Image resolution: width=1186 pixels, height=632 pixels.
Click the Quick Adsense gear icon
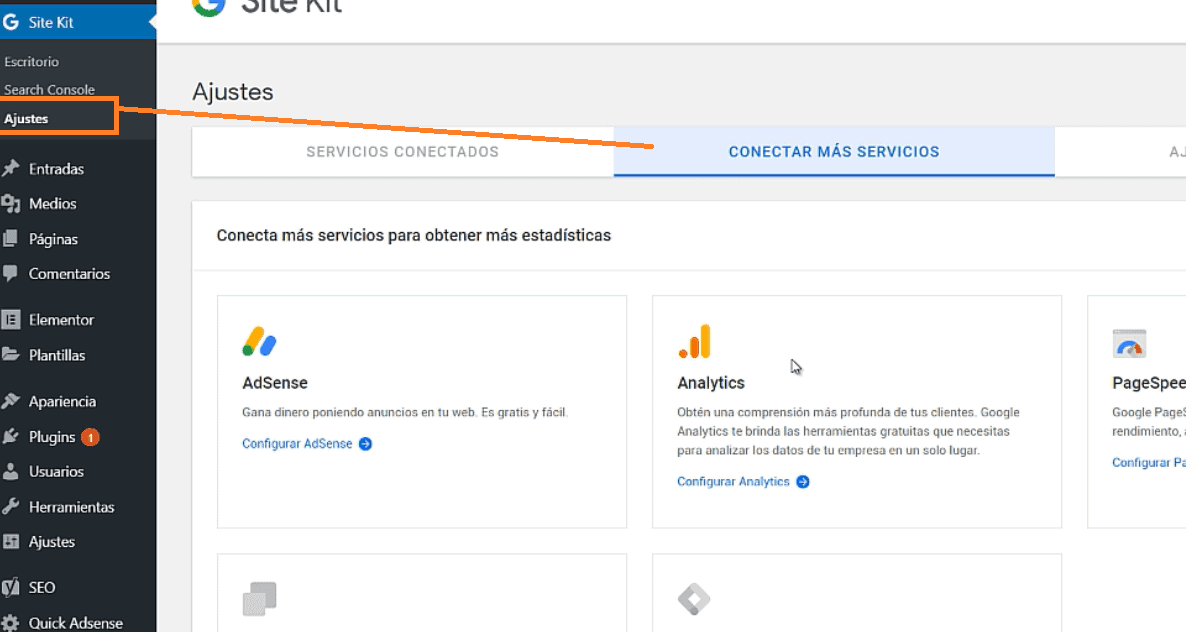(x=11, y=622)
